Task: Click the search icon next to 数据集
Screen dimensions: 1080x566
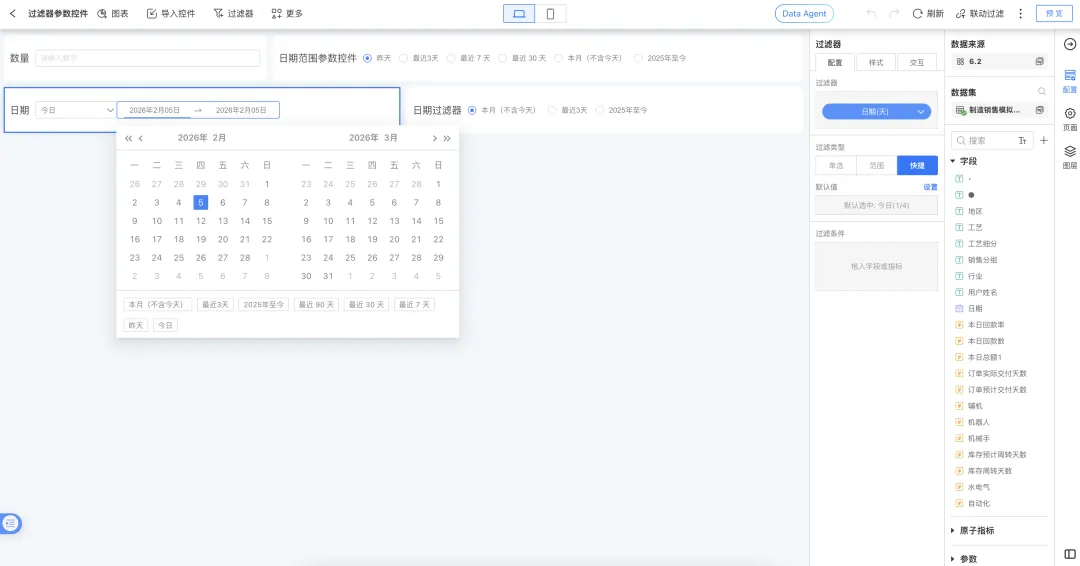Action: pos(1041,92)
